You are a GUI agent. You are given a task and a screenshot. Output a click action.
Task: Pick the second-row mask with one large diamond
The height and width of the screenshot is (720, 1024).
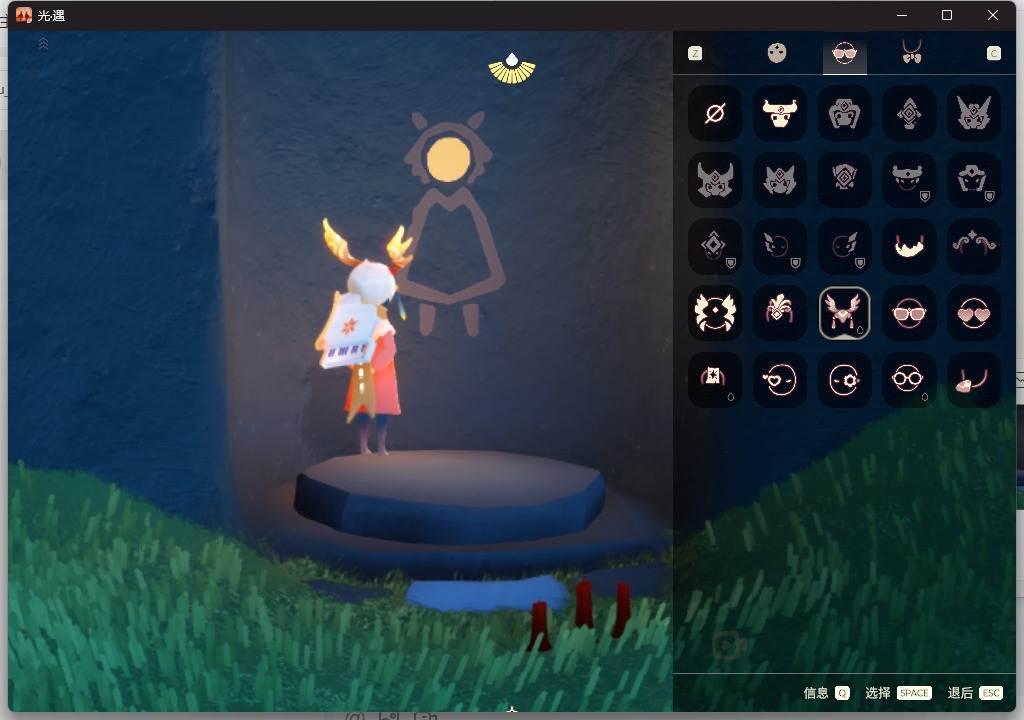tap(844, 180)
